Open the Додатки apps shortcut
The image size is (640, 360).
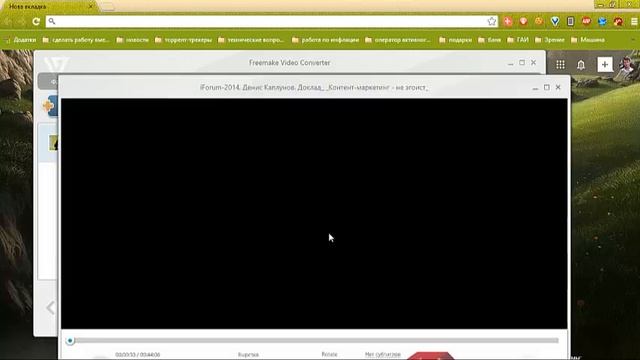(x=20, y=40)
